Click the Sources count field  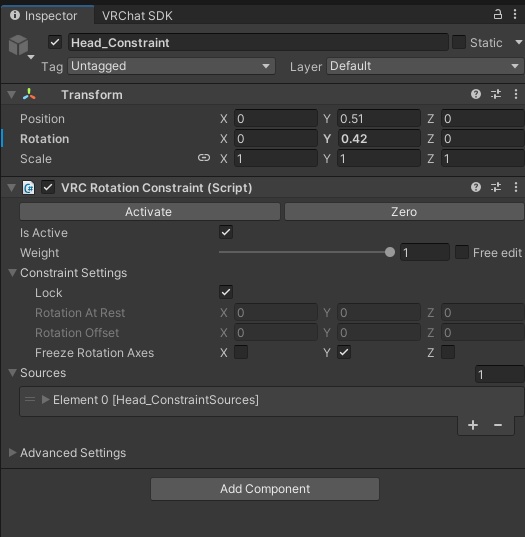point(500,374)
